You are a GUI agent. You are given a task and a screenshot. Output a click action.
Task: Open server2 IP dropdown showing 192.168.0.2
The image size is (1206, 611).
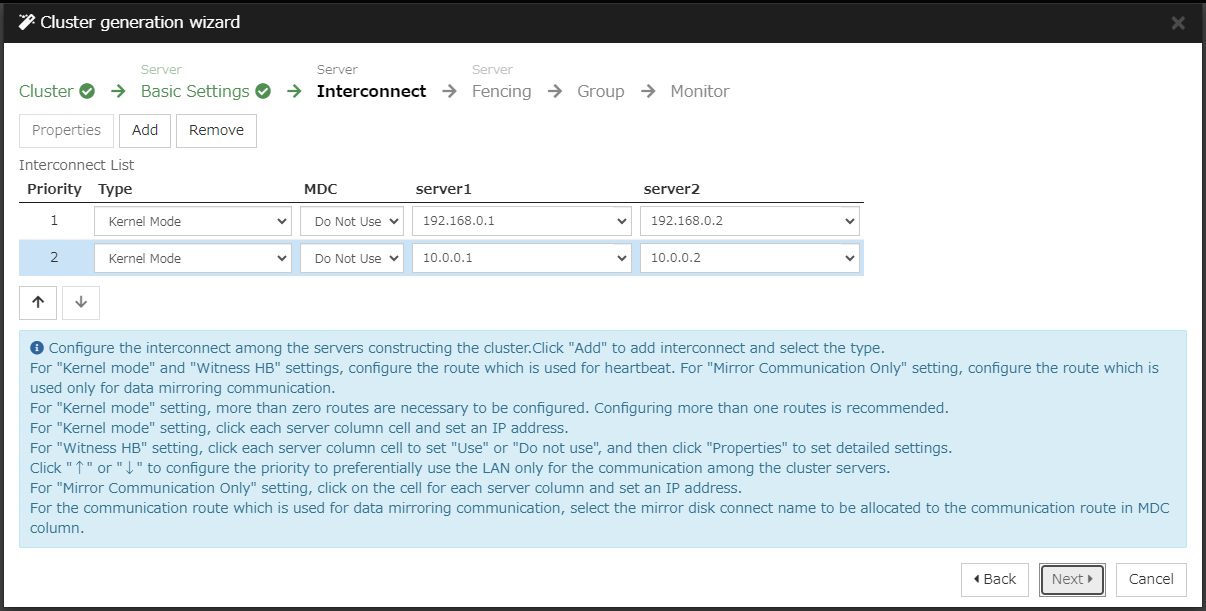pyautogui.click(x=749, y=221)
